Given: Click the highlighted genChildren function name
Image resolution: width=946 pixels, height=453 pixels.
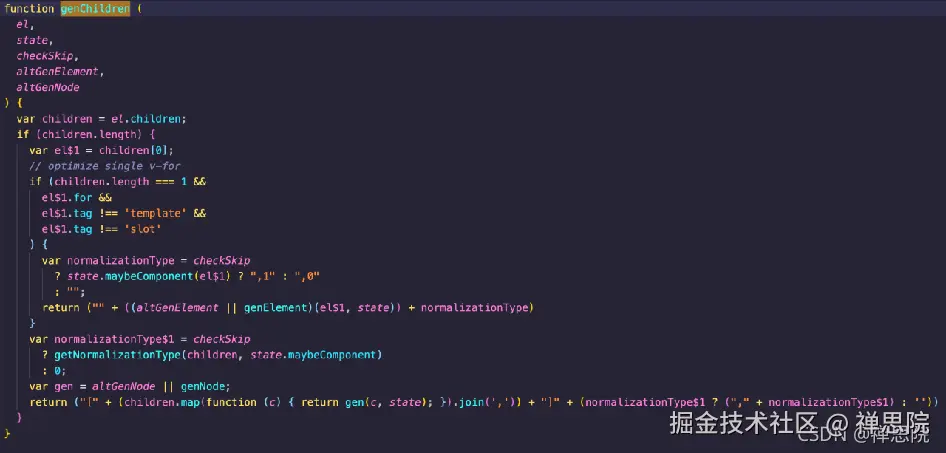Looking at the screenshot, I should [x=95, y=8].
